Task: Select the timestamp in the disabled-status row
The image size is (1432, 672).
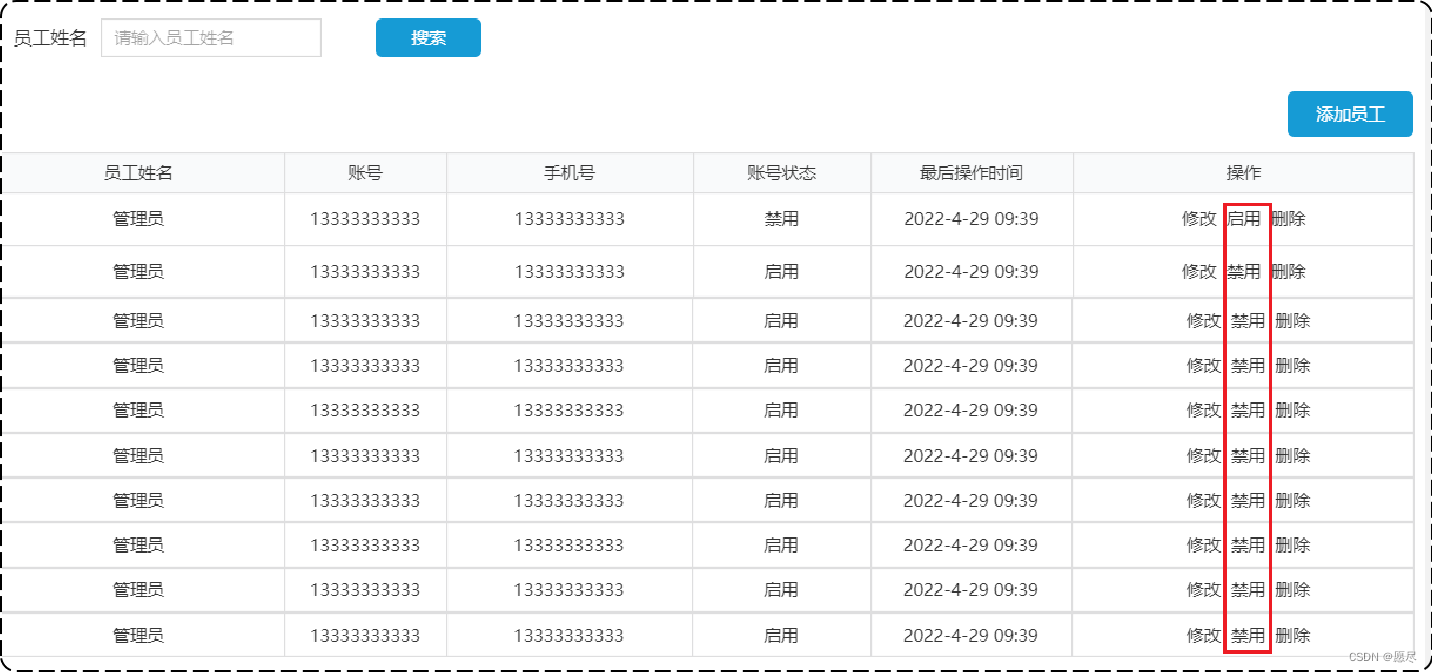Action: click(x=971, y=218)
